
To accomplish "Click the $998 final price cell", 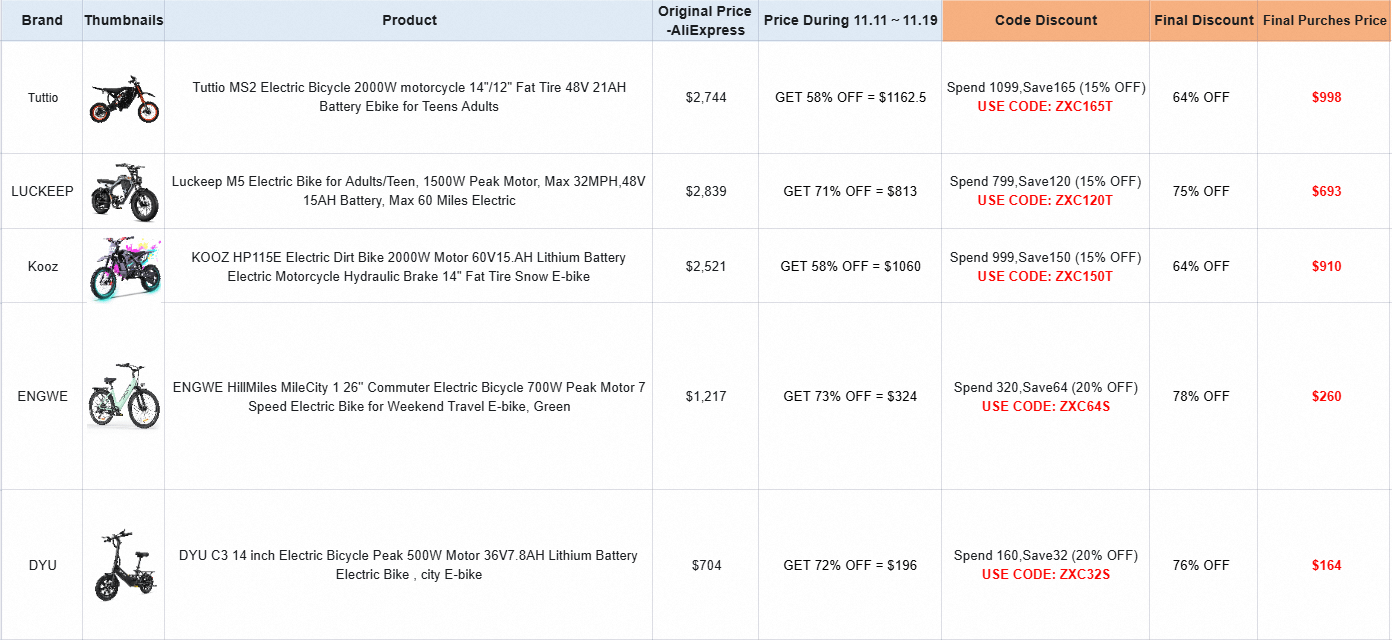I will 1326,97.
